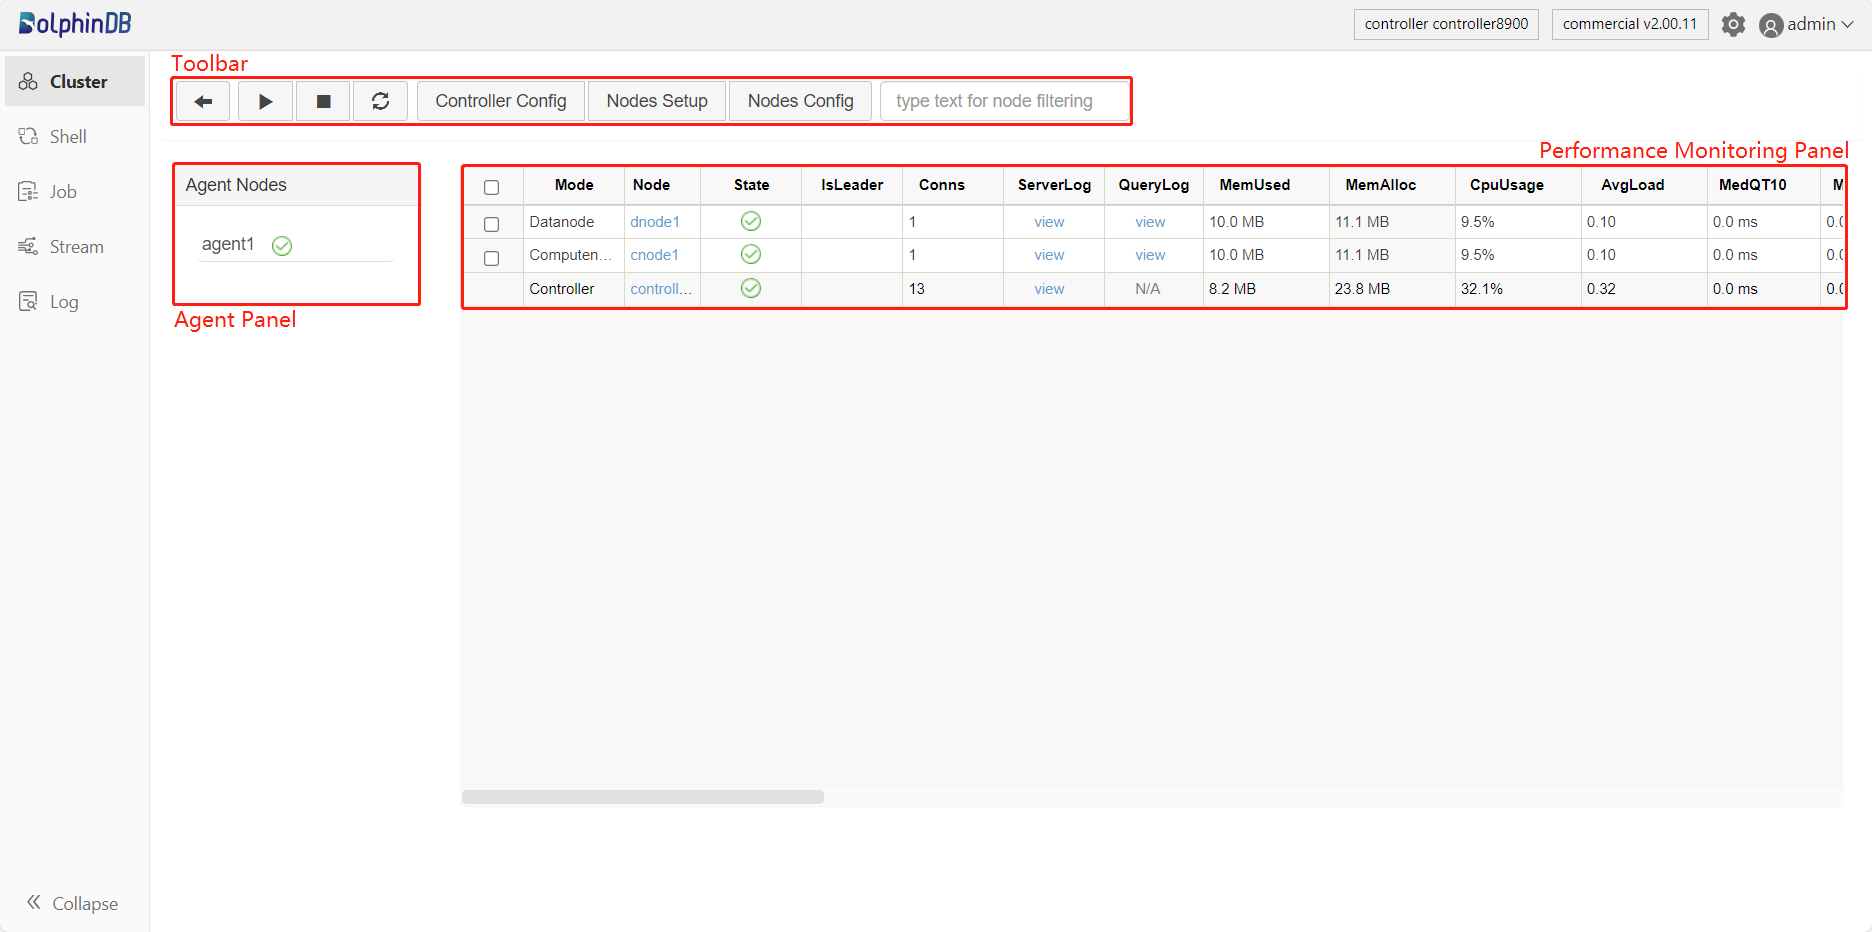Focus the node filtering text field
Image resolution: width=1872 pixels, height=932 pixels.
pyautogui.click(x=1004, y=101)
